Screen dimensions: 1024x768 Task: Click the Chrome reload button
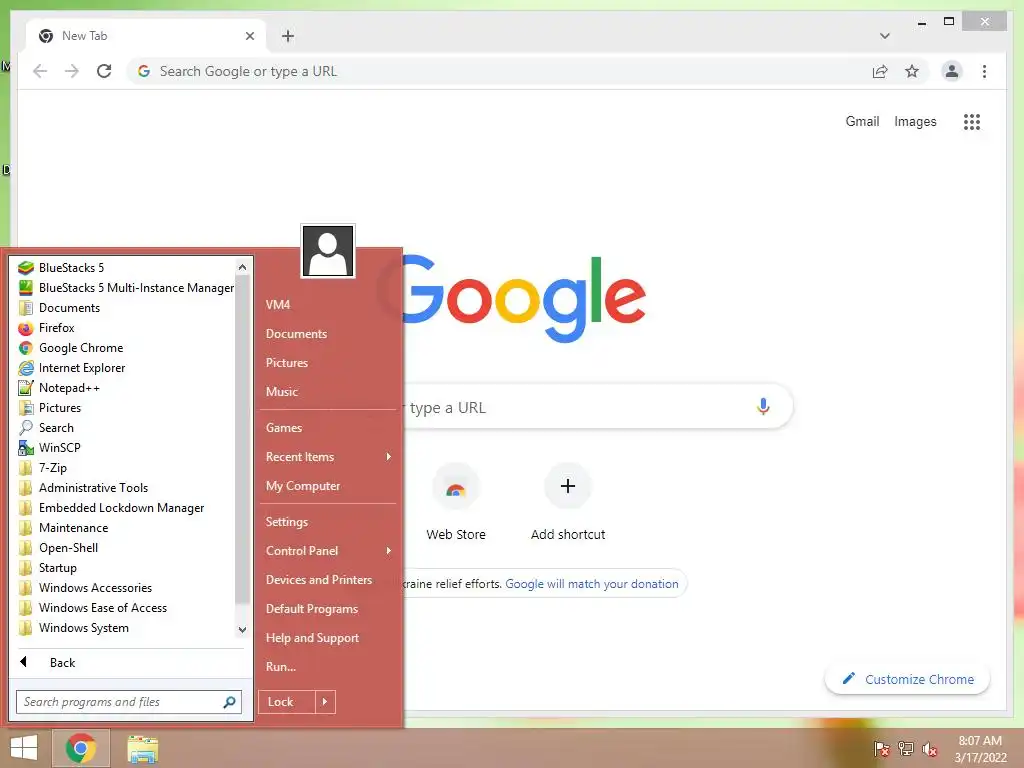click(104, 71)
